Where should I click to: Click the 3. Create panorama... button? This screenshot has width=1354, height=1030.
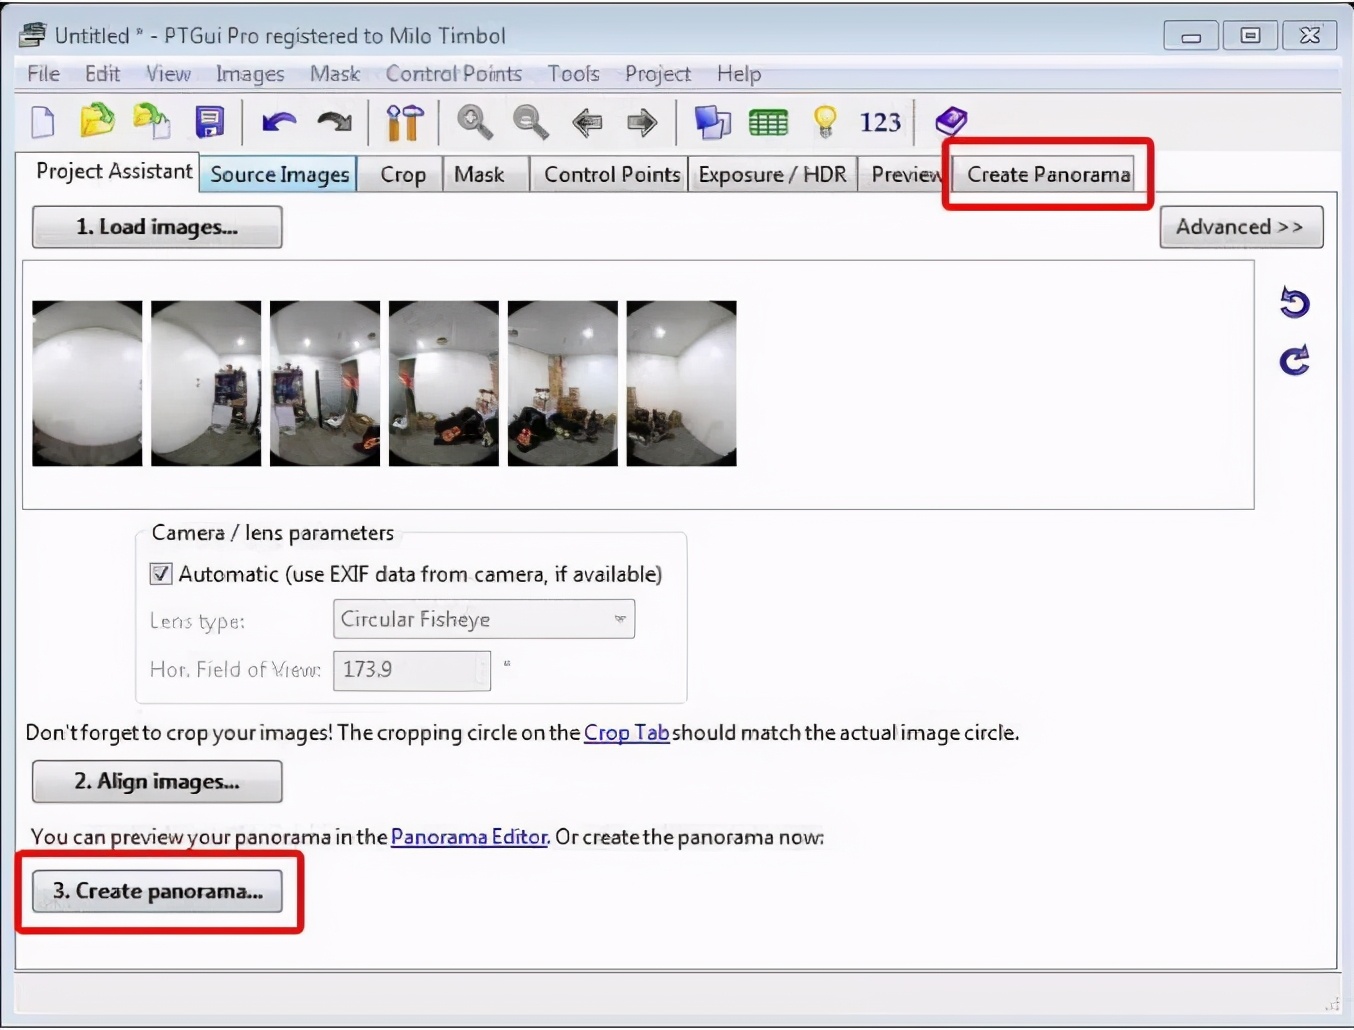pos(157,891)
